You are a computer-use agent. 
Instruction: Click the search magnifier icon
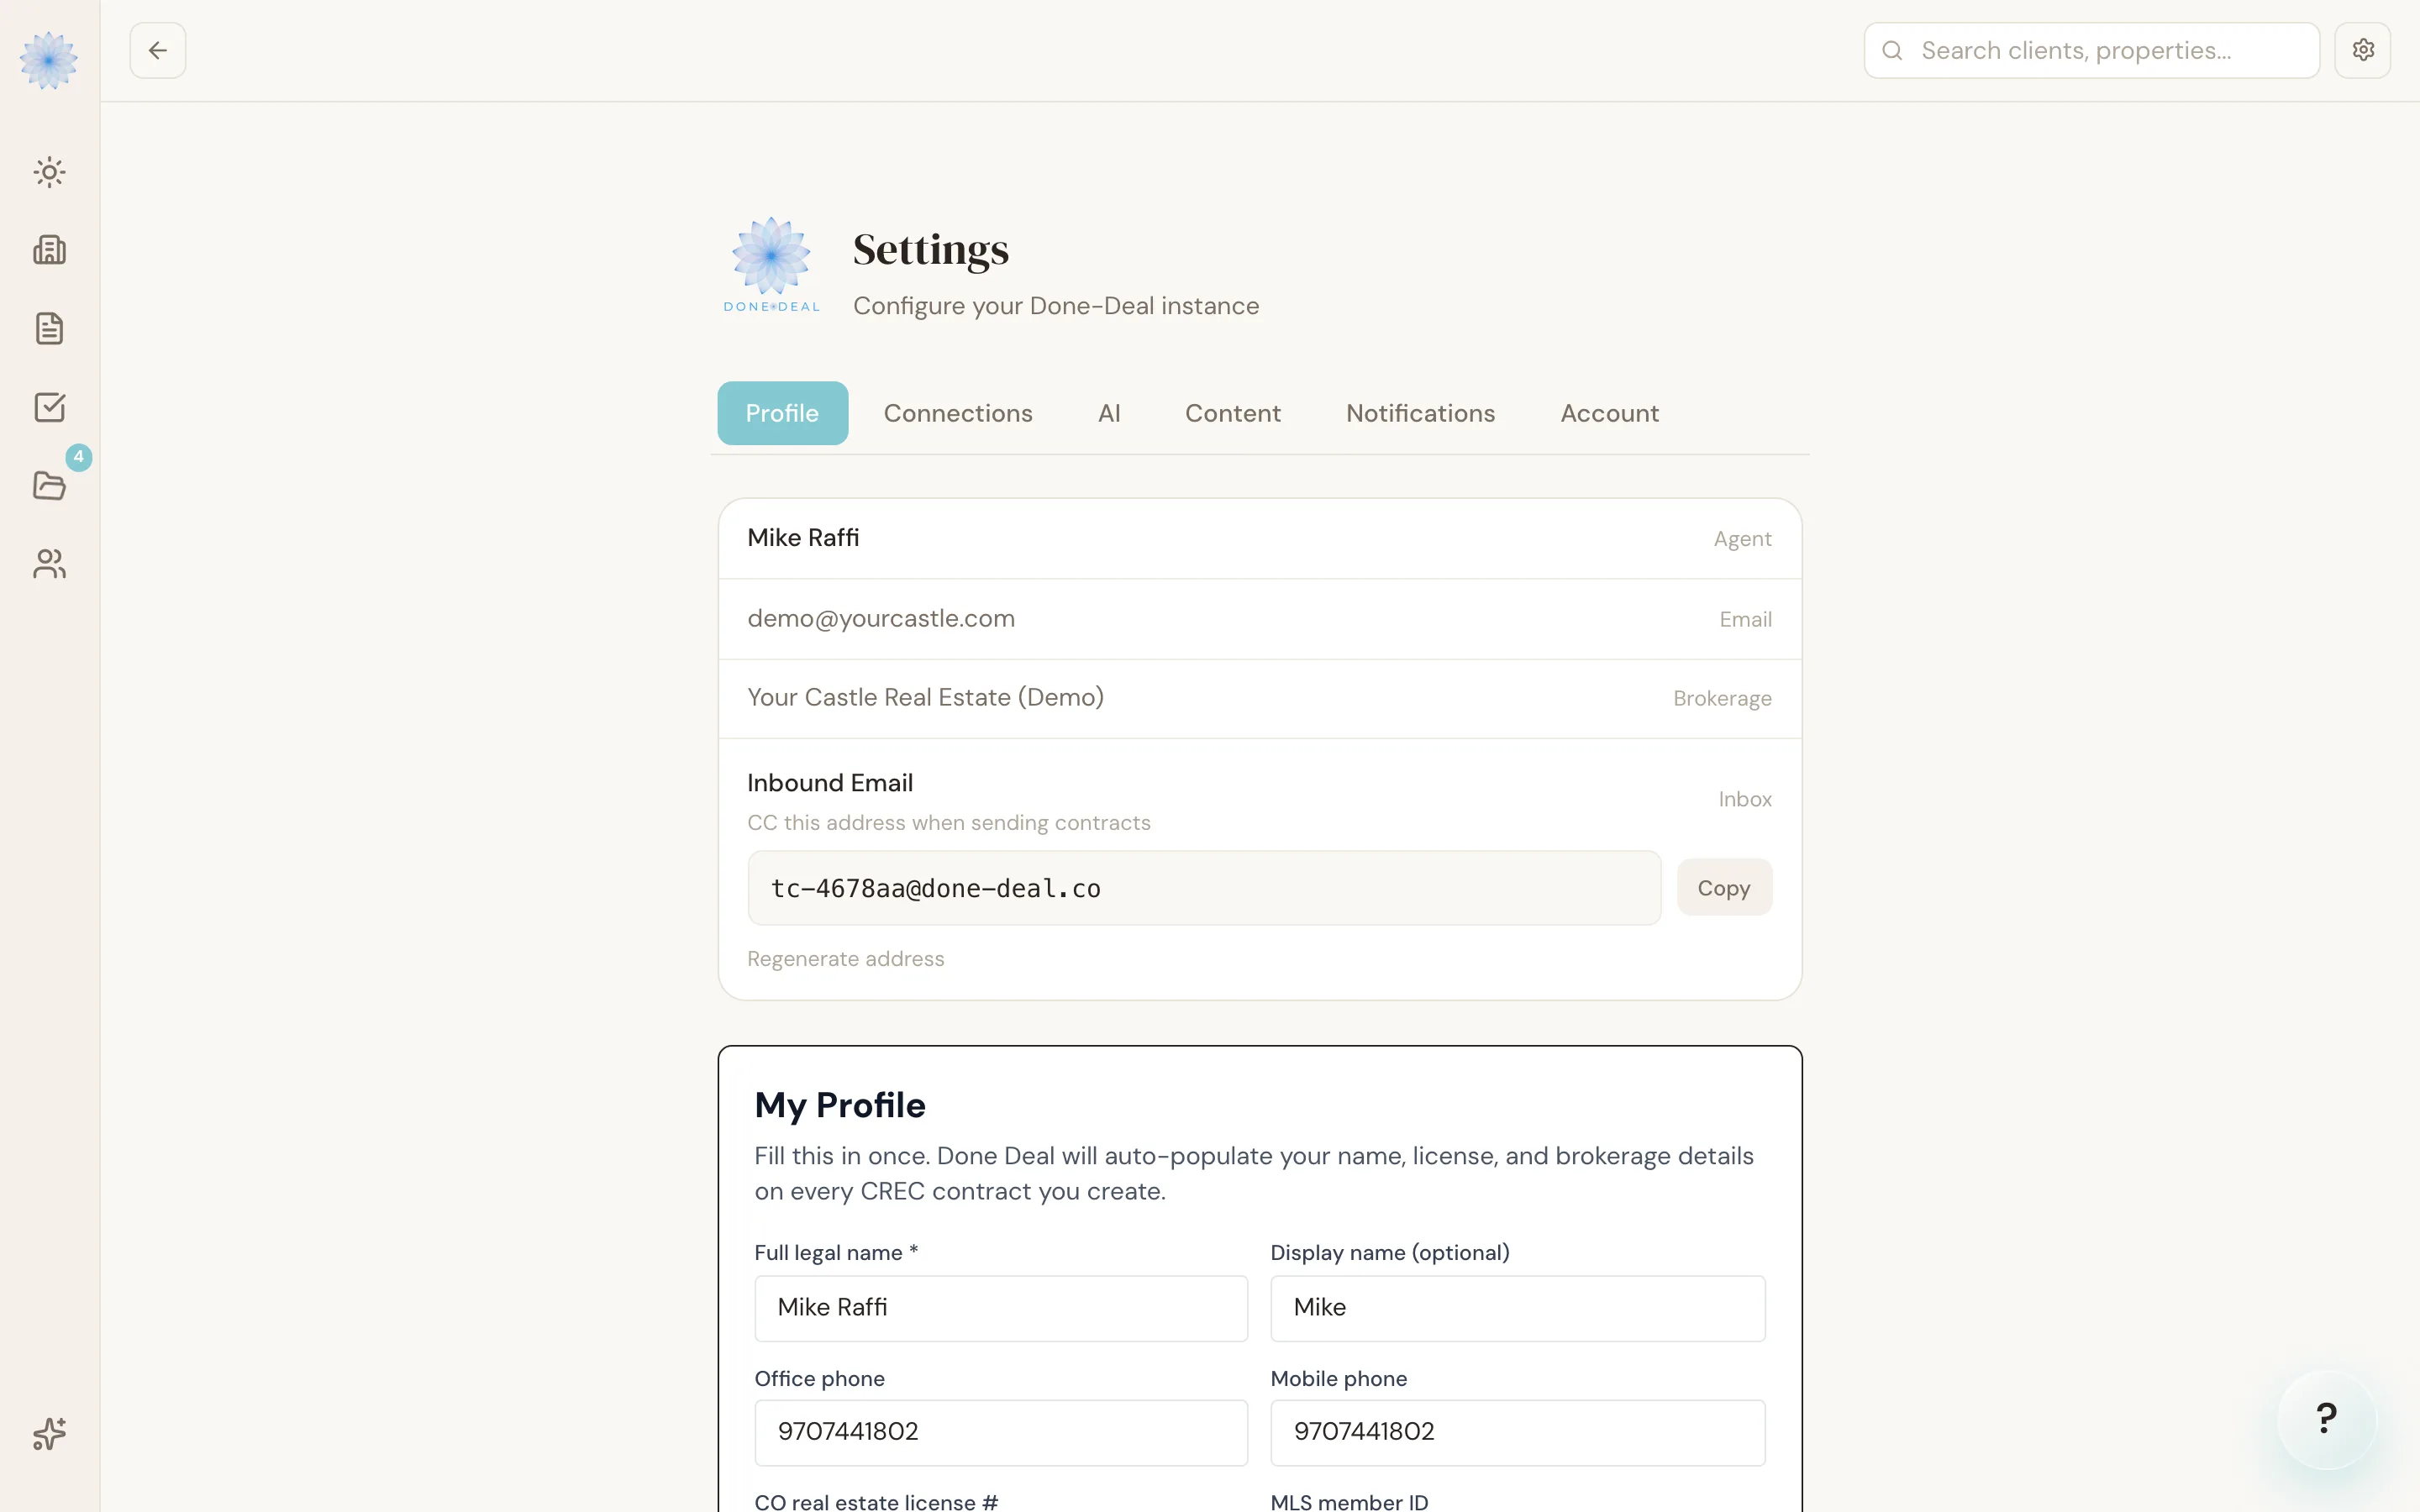click(1892, 50)
